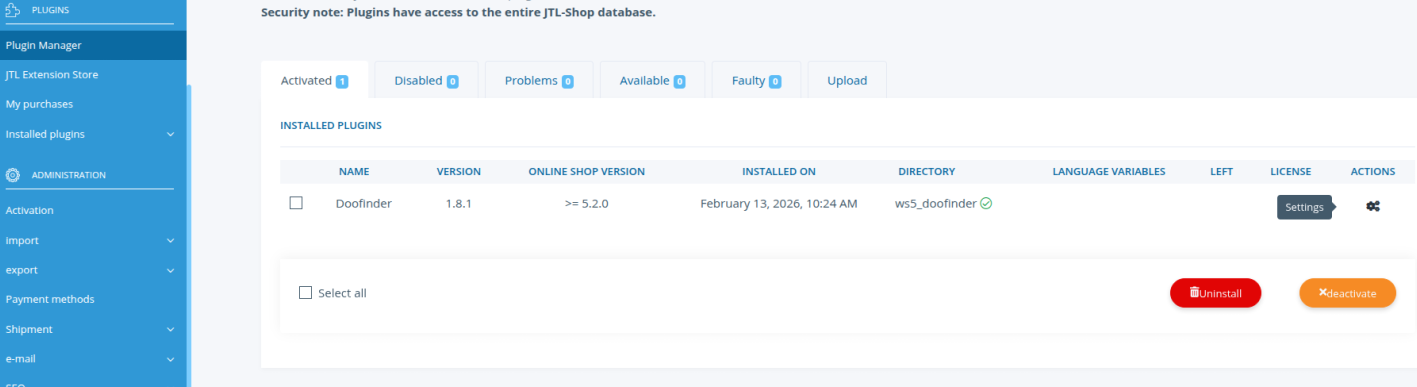Switch to the Activated tab

[314, 80]
